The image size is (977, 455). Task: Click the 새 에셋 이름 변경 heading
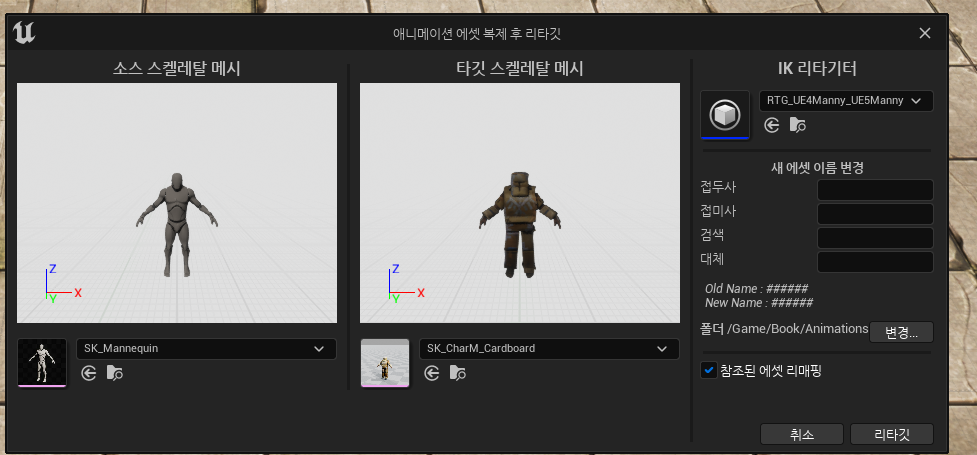point(817,168)
